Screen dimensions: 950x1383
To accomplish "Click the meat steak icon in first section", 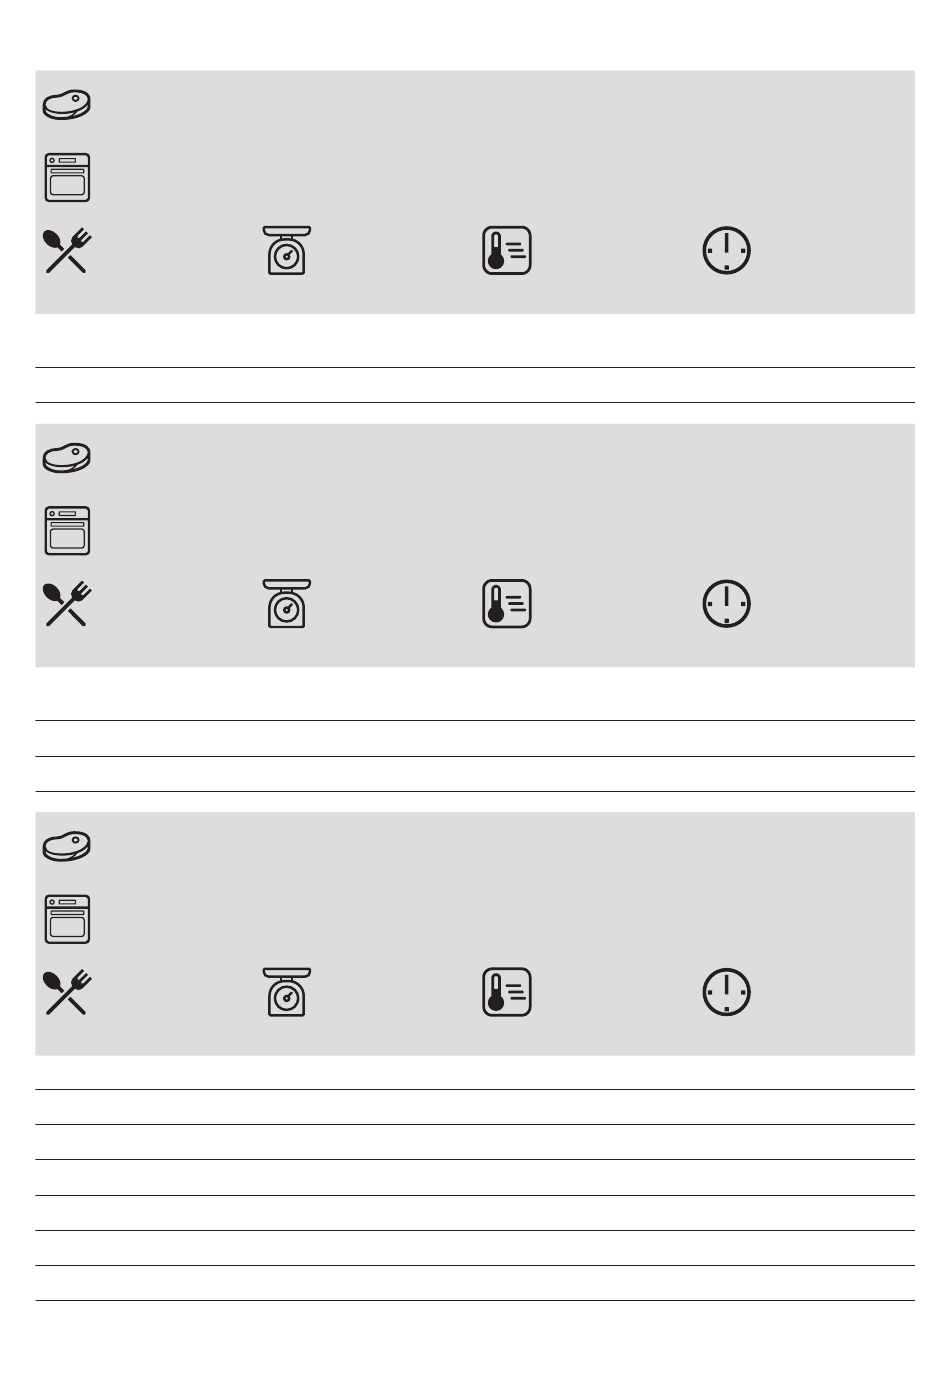I will (x=67, y=105).
